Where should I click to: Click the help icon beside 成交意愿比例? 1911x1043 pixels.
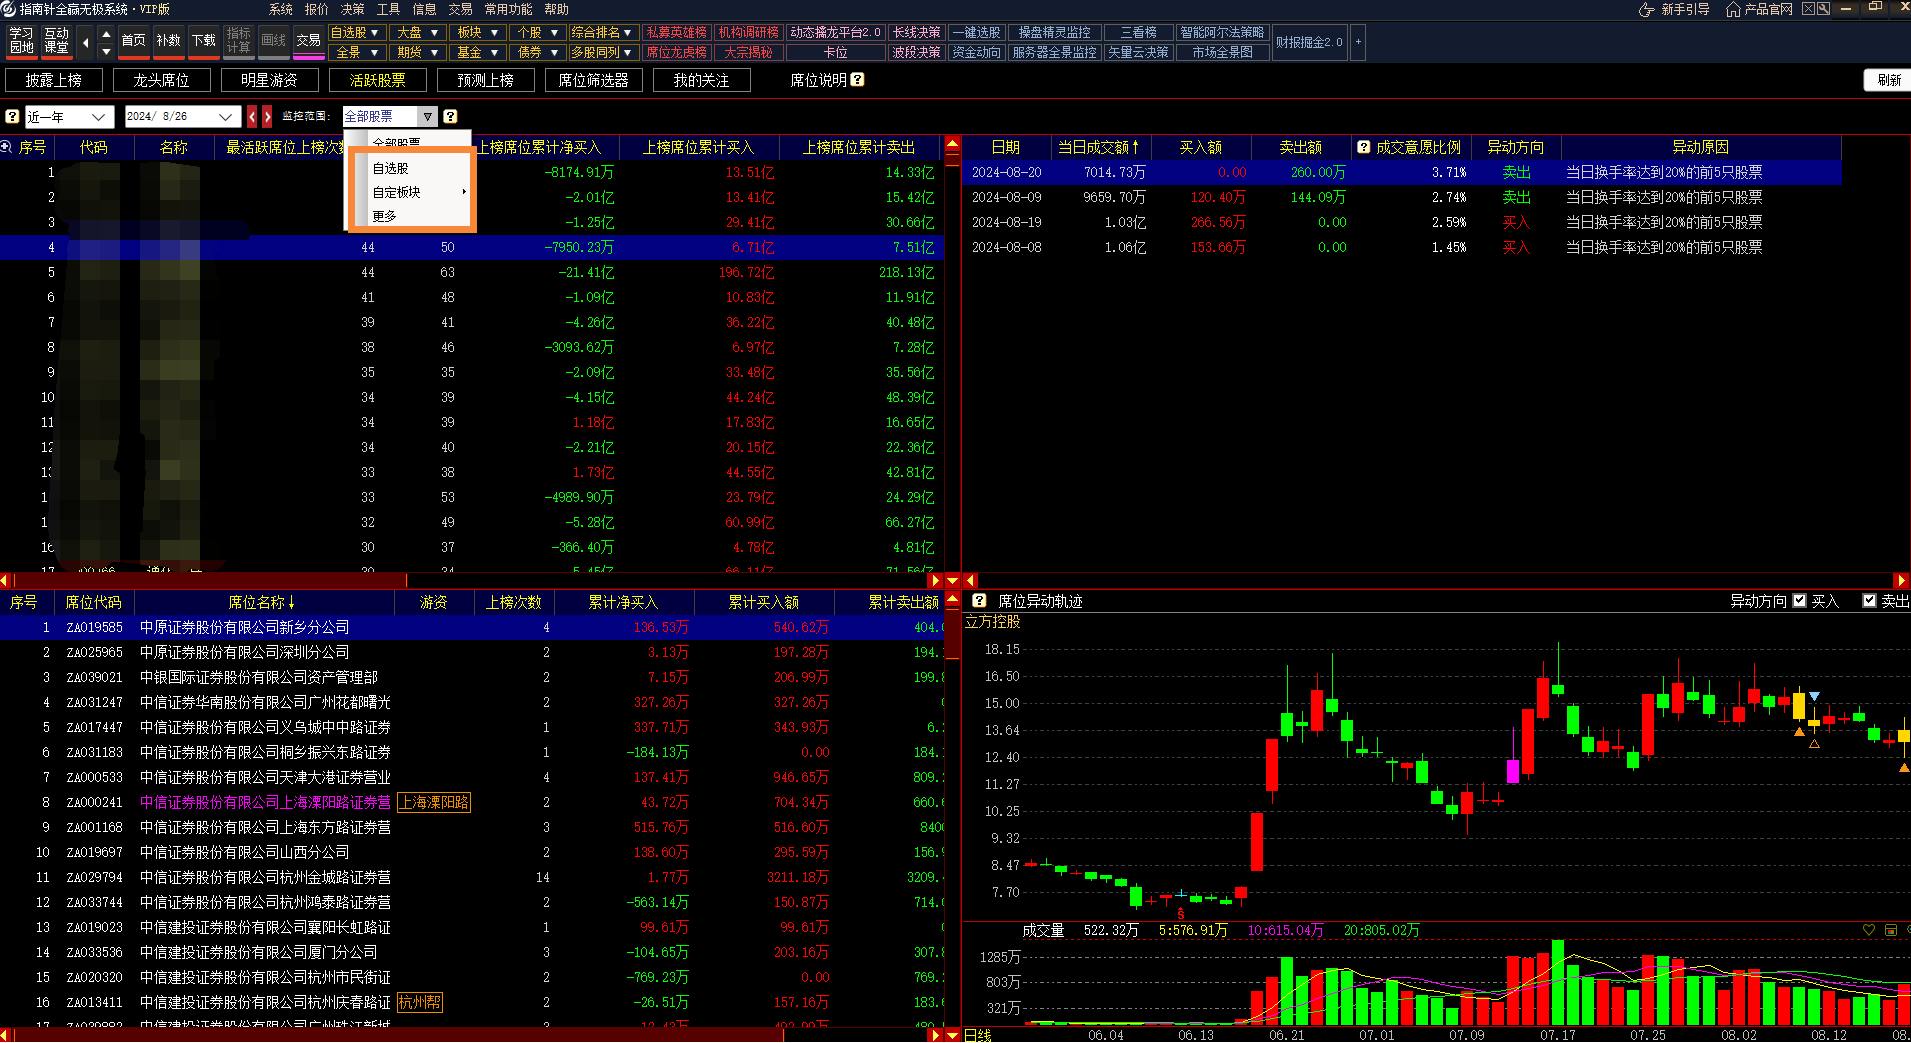1363,147
